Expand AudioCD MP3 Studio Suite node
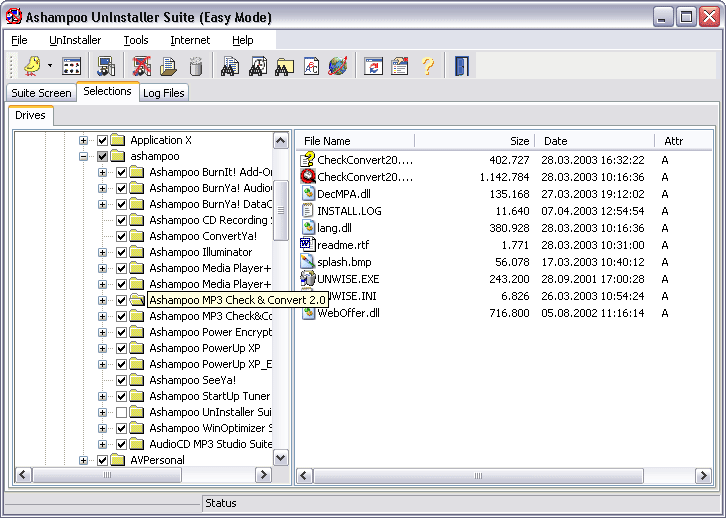 pos(102,445)
